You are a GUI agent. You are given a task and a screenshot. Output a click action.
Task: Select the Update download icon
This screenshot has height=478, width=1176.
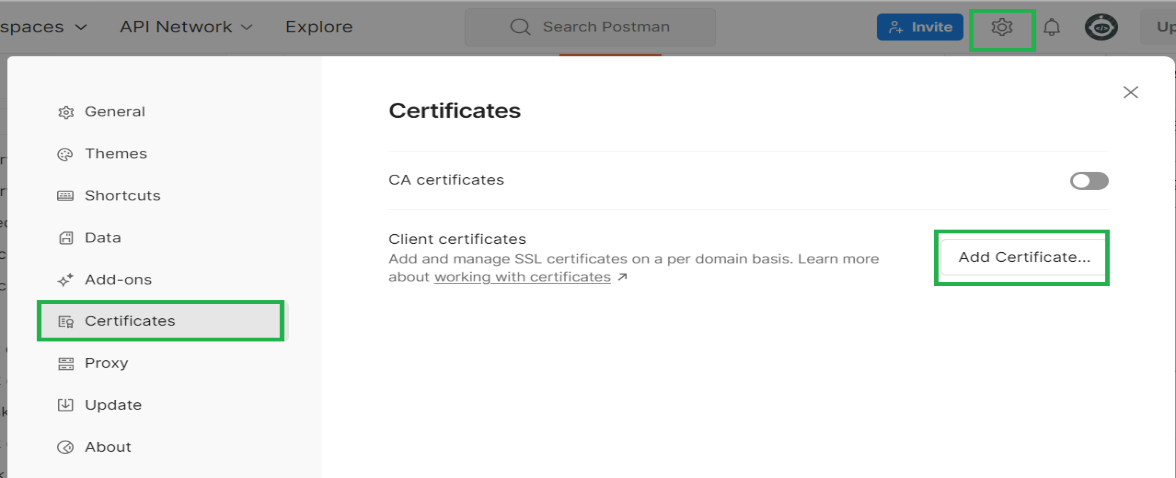pos(66,405)
